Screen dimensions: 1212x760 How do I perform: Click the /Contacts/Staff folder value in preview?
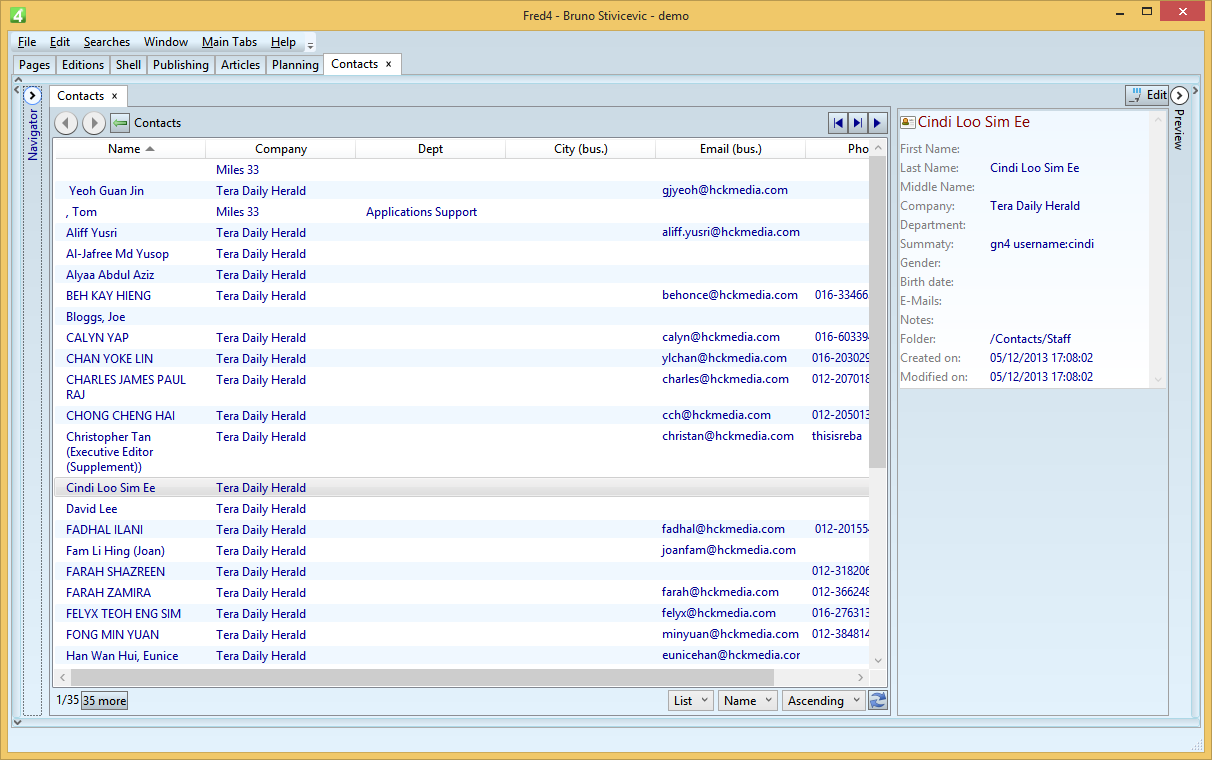[x=1031, y=339]
